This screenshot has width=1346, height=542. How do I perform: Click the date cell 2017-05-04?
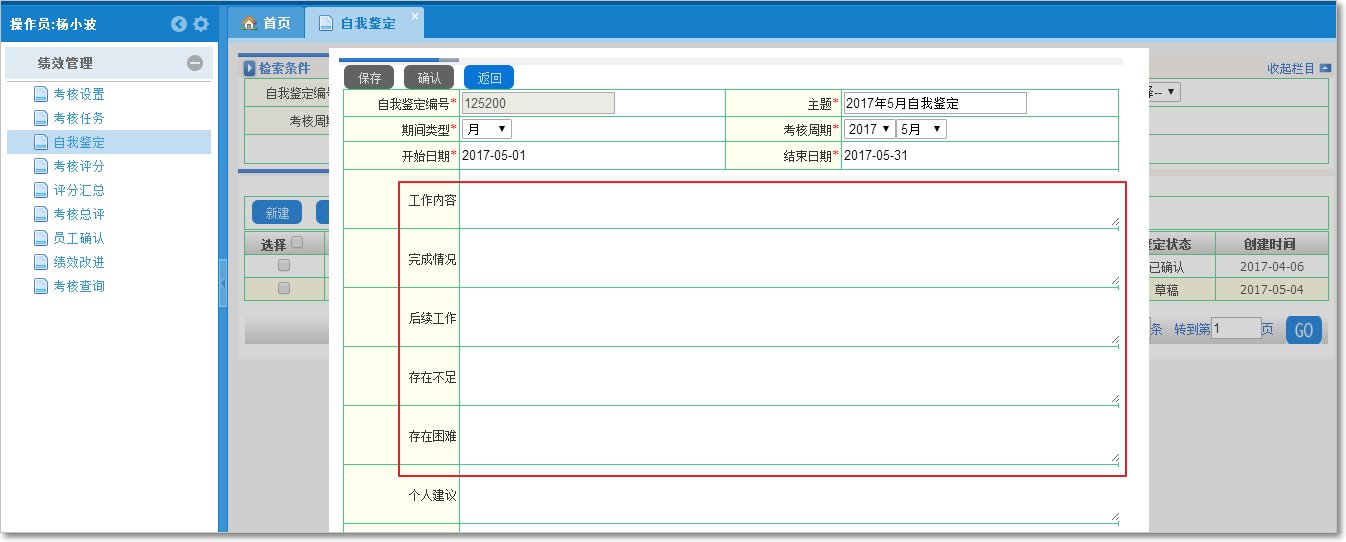tap(1272, 289)
